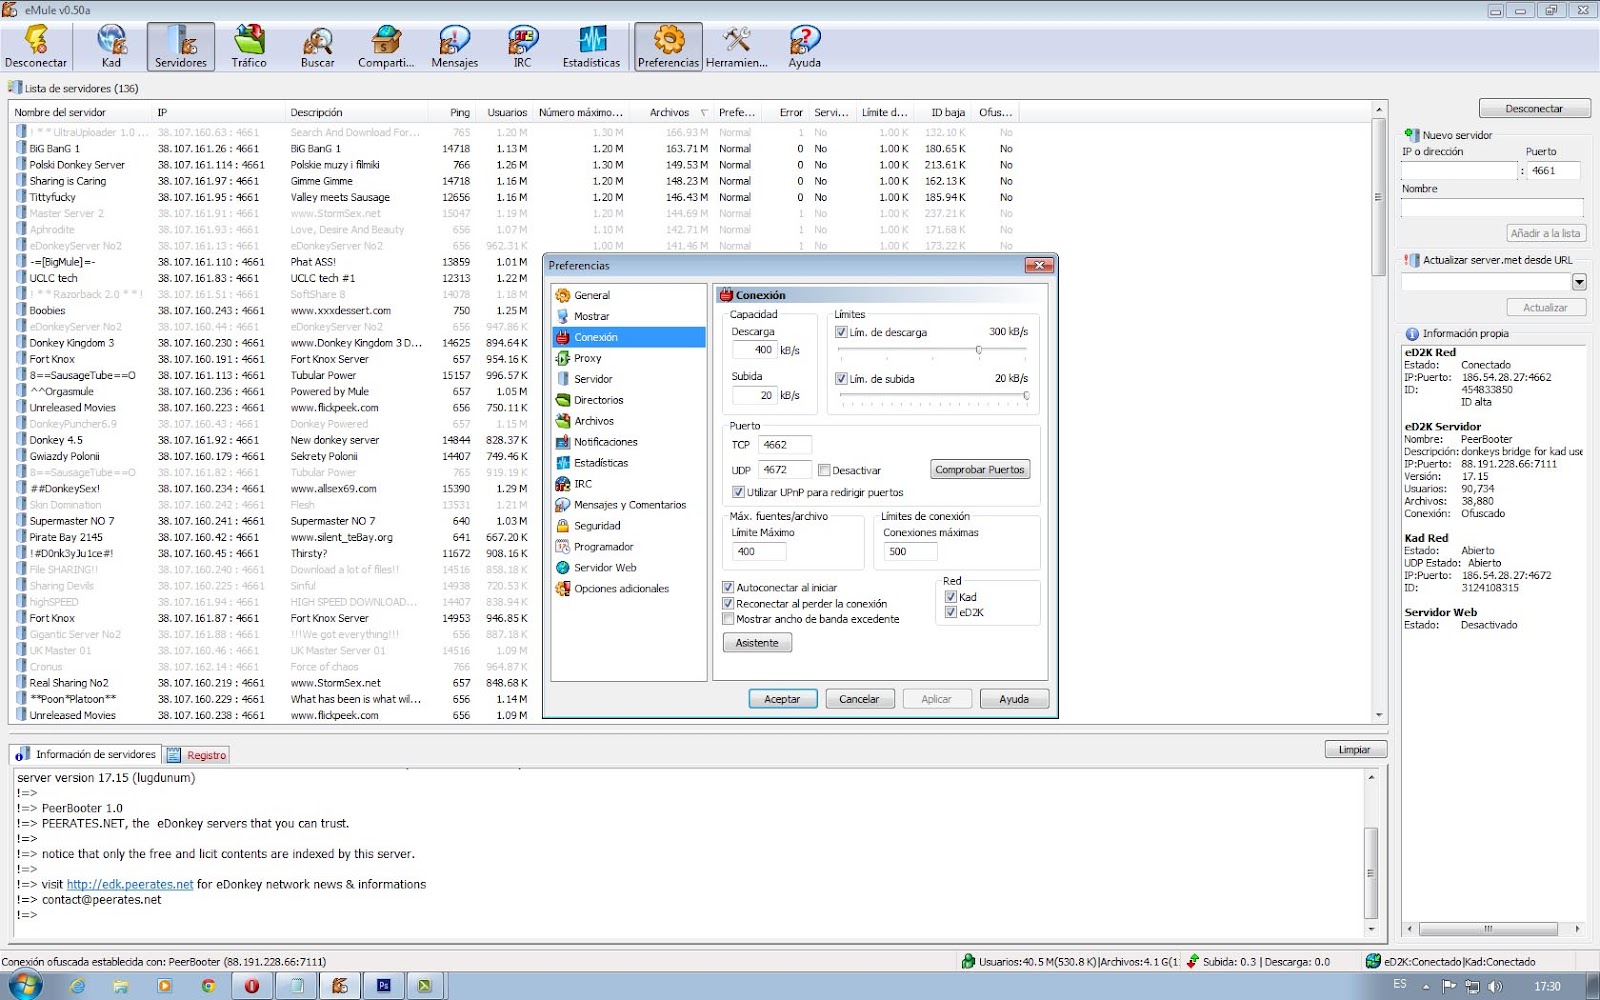Viewport: 1600px width, 1000px height.
Task: Open the Tráfico transfers view
Action: 248,45
